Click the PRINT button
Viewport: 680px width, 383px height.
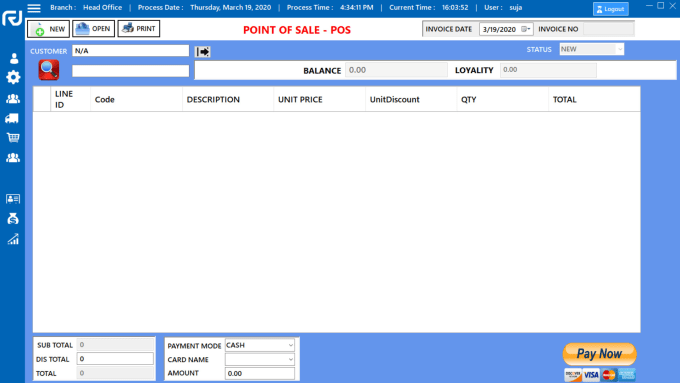pos(139,29)
